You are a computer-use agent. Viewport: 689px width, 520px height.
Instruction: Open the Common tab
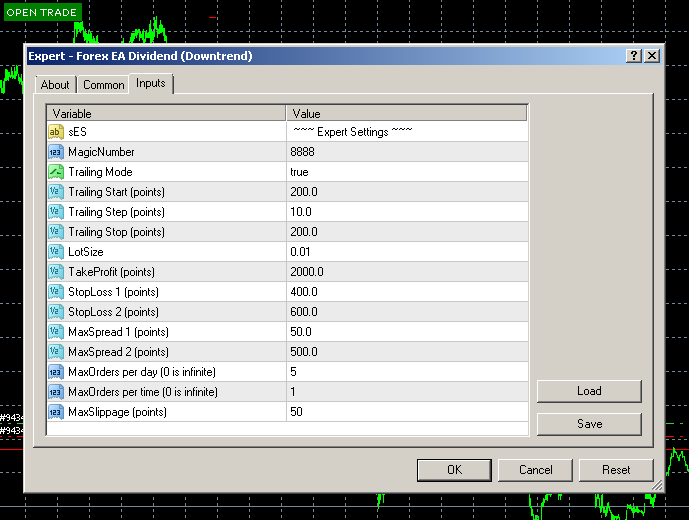(x=103, y=85)
